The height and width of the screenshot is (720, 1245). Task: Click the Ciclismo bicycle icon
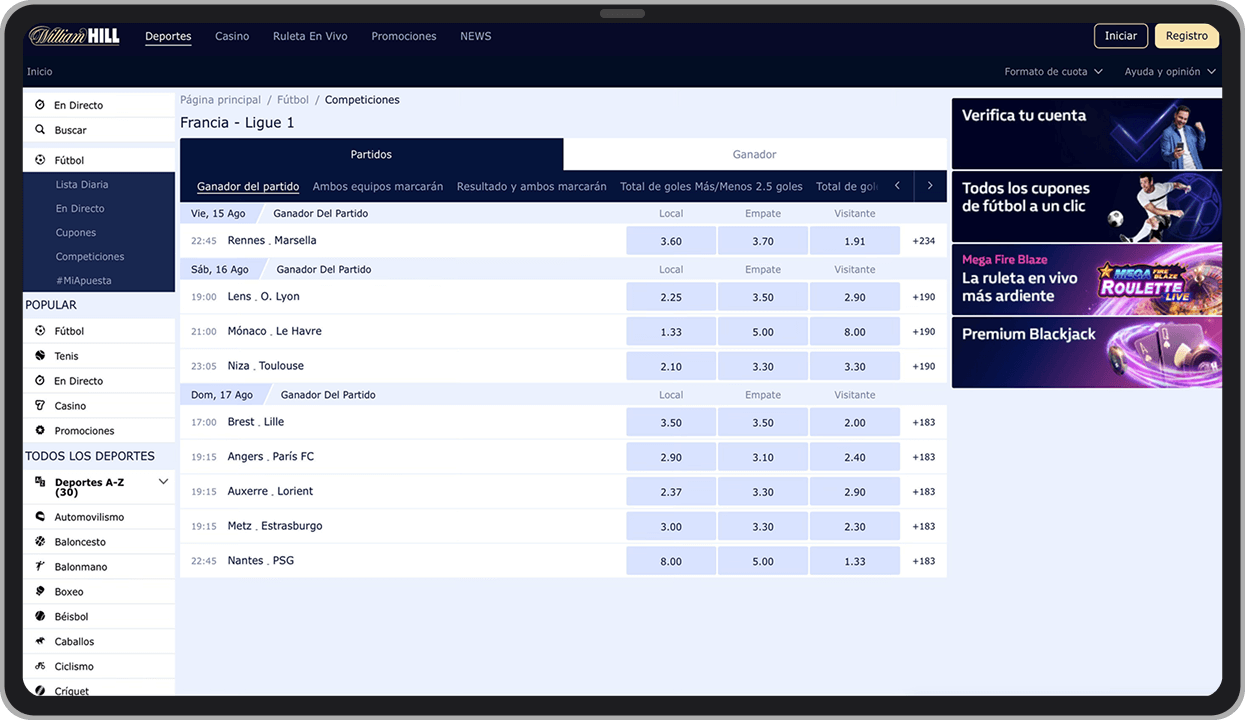(x=40, y=666)
